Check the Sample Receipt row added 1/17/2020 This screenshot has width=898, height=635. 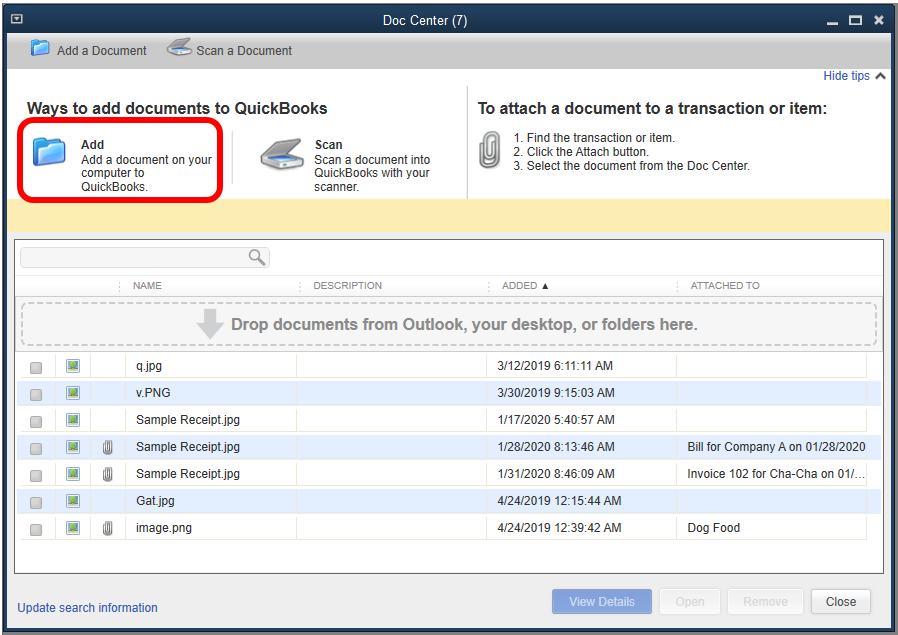point(36,420)
